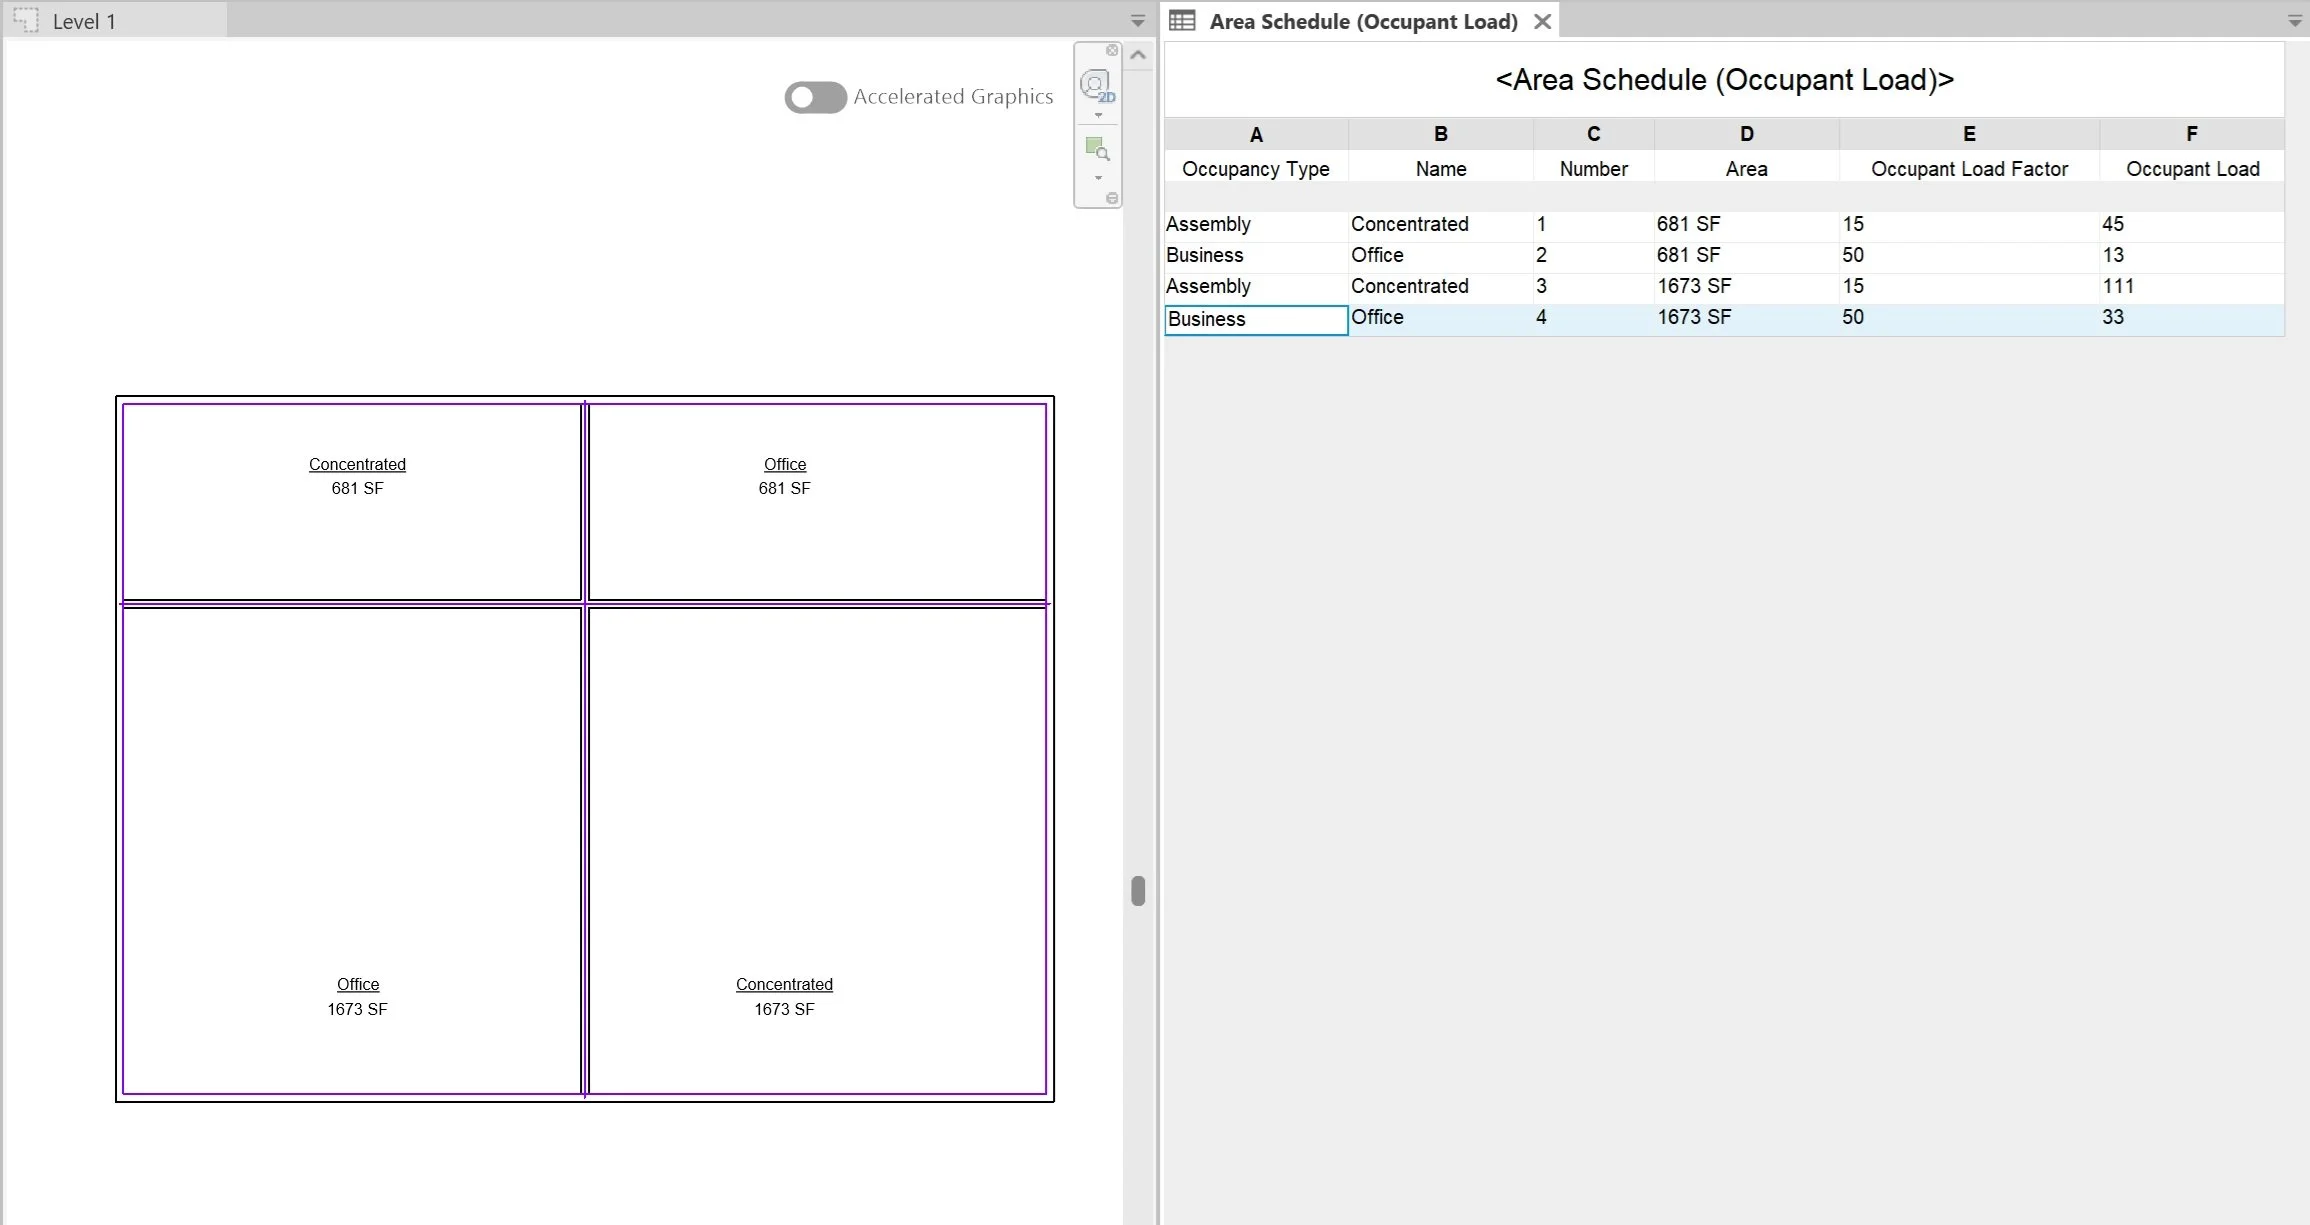
Task: Click 1673 SF area cell in row 3
Action: click(1747, 287)
